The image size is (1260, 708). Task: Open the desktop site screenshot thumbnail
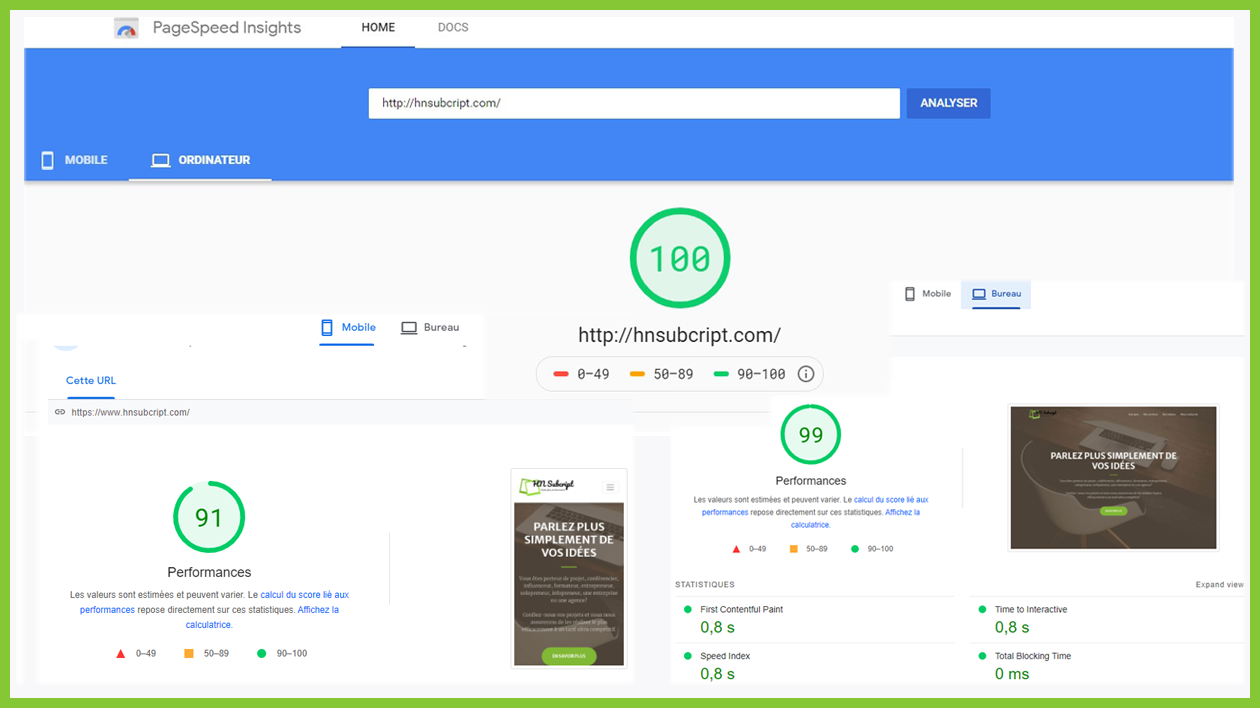coord(1113,477)
